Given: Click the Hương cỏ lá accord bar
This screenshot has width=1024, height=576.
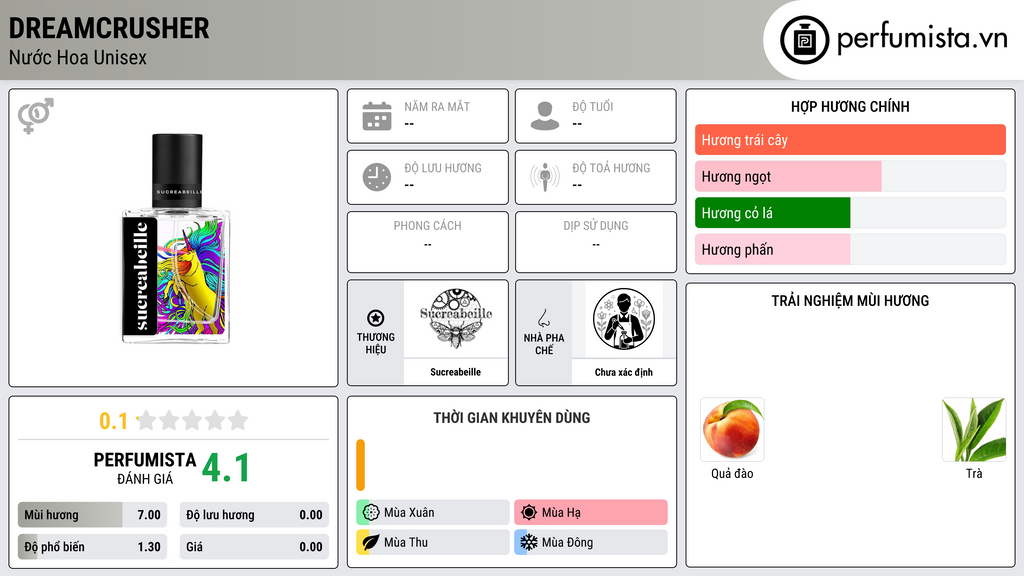Looking at the screenshot, I should pos(850,213).
